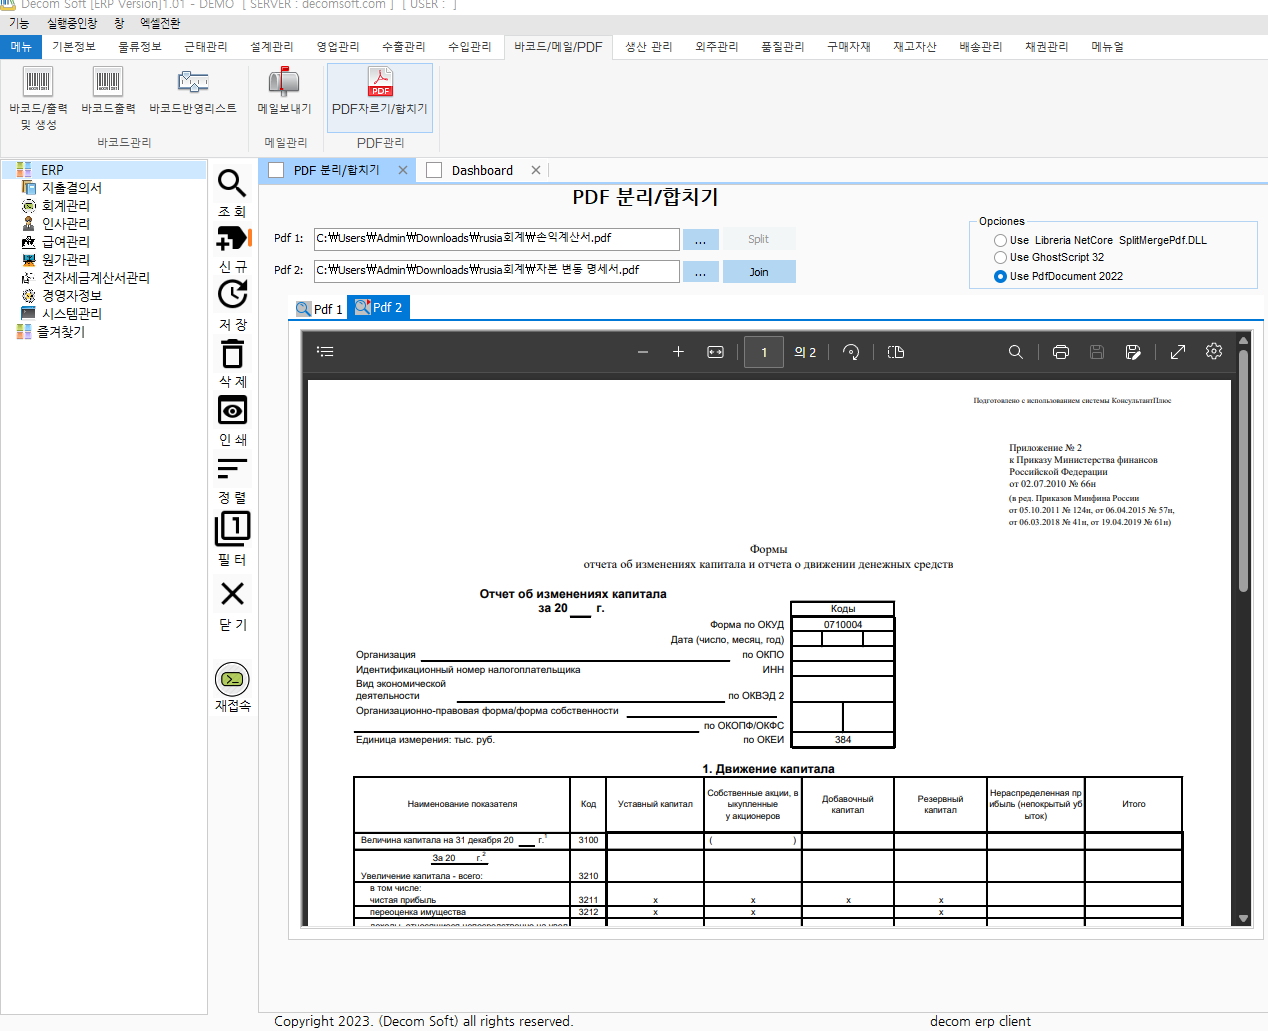Open the 채권관리 ribbon tab

click(x=1046, y=47)
